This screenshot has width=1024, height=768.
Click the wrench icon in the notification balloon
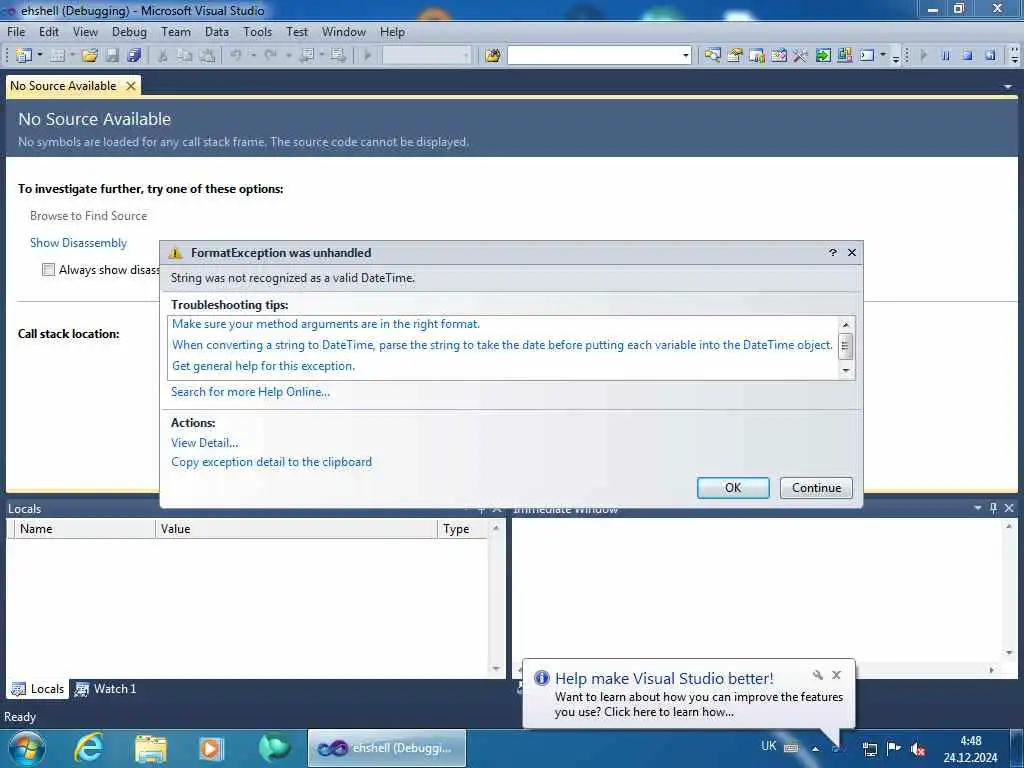click(818, 675)
